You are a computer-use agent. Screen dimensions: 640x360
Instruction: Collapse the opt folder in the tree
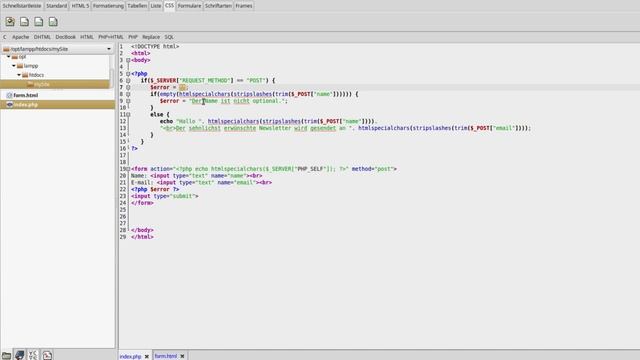click(x=9, y=57)
